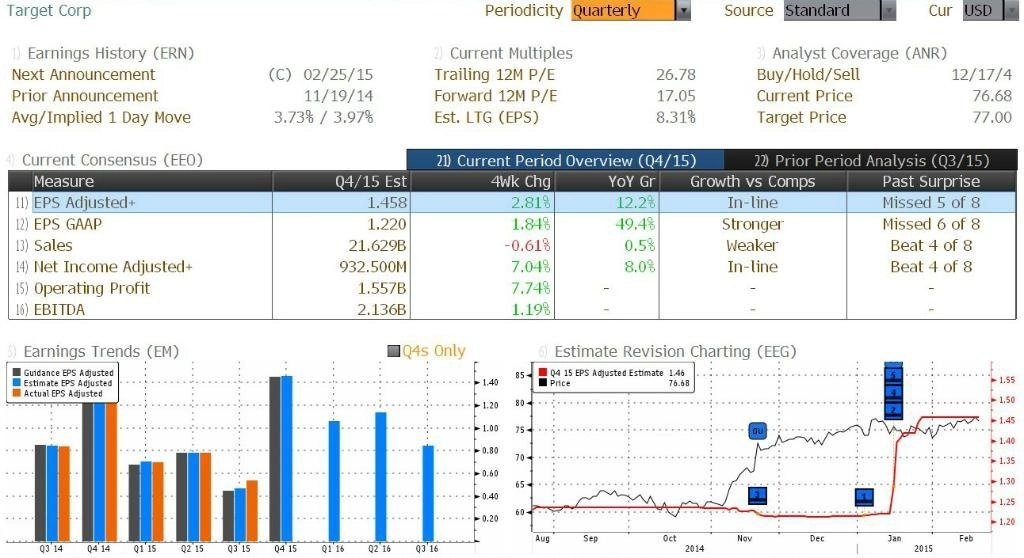
Task: Click the Prior Announcement date 11/19/14
Action: click(338, 96)
